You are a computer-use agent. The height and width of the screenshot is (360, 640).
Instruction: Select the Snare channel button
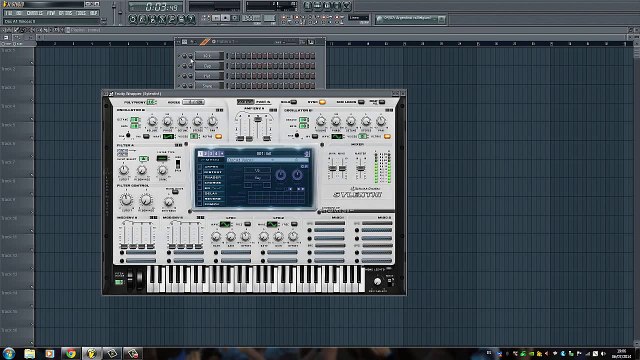point(209,86)
